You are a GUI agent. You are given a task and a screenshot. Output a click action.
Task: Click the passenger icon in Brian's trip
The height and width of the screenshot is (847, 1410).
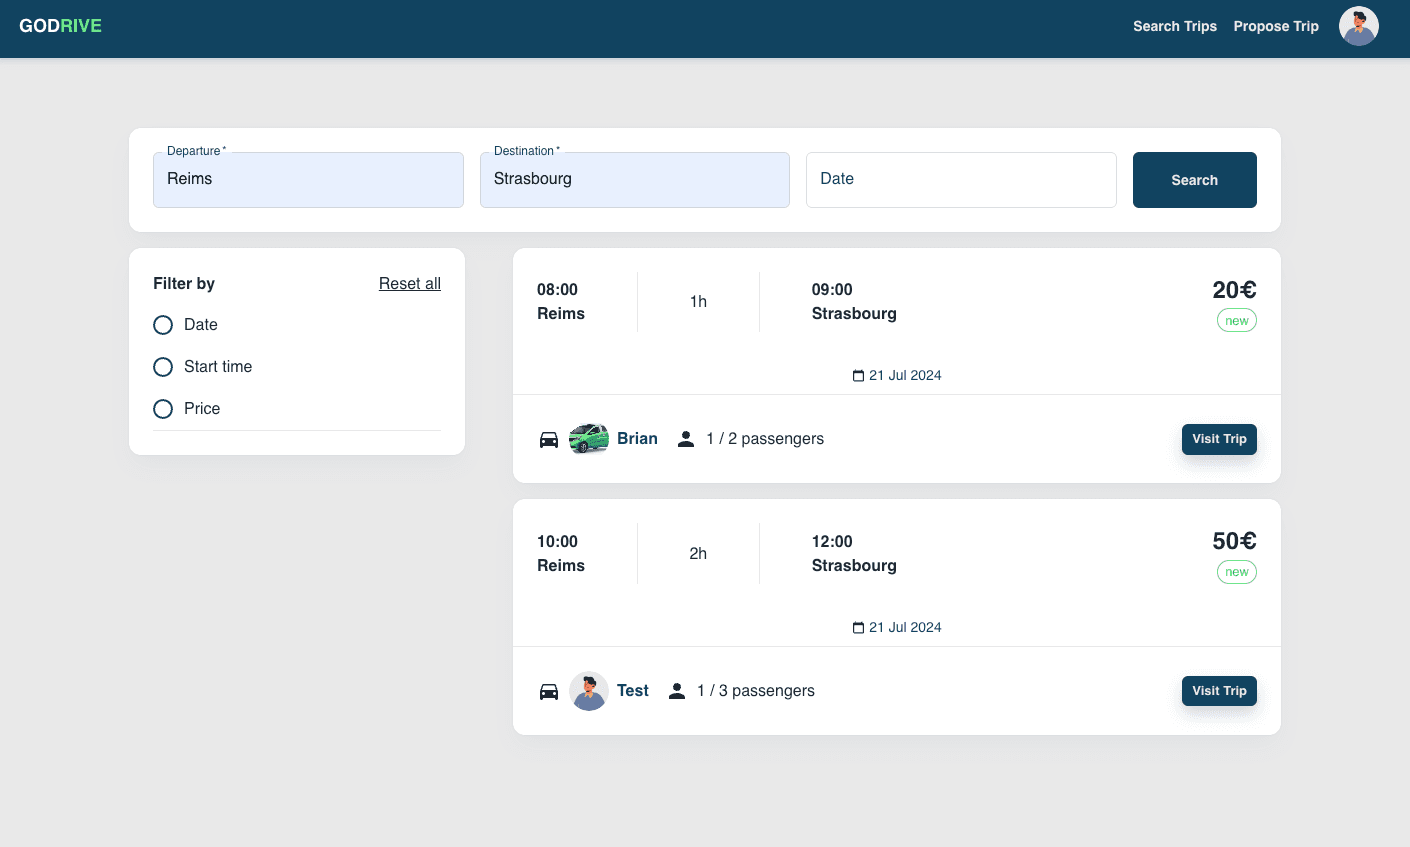tap(686, 439)
